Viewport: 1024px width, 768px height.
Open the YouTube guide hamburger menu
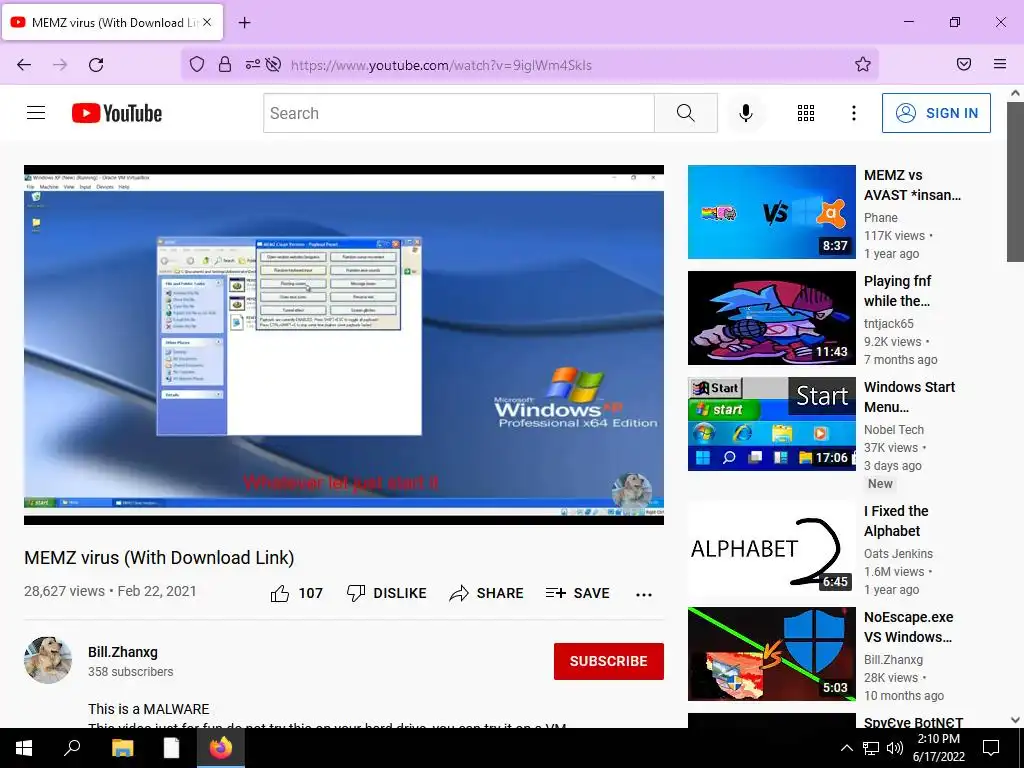[36, 113]
